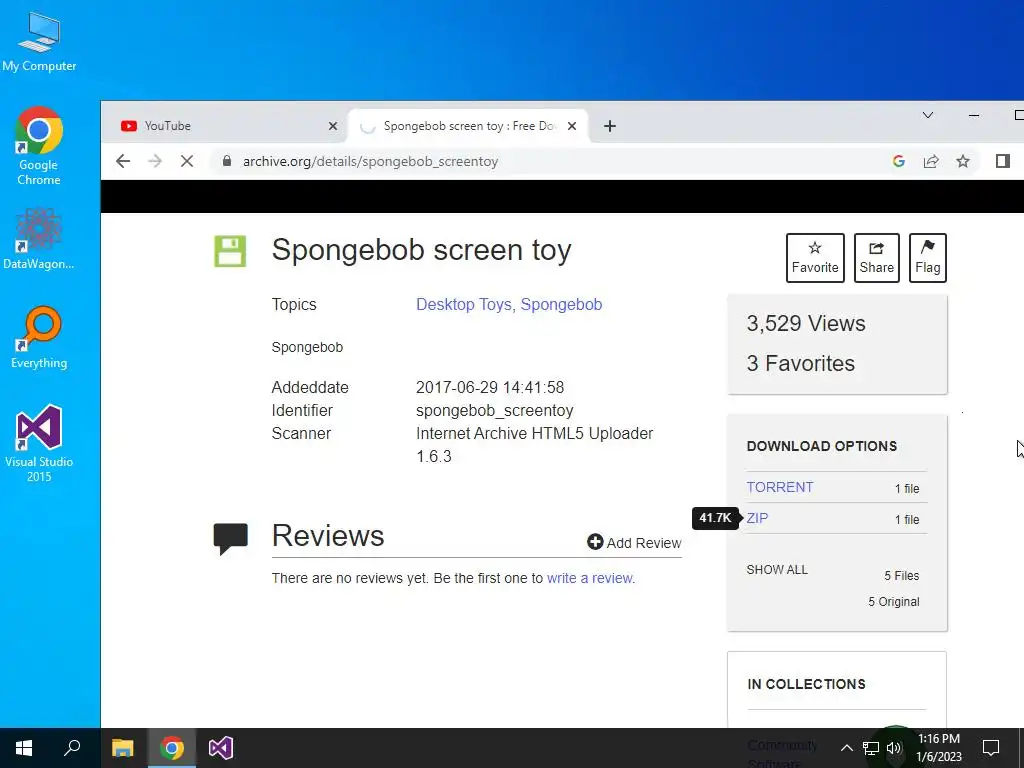Open volume control tray icon
1024x768 pixels.
click(895, 748)
